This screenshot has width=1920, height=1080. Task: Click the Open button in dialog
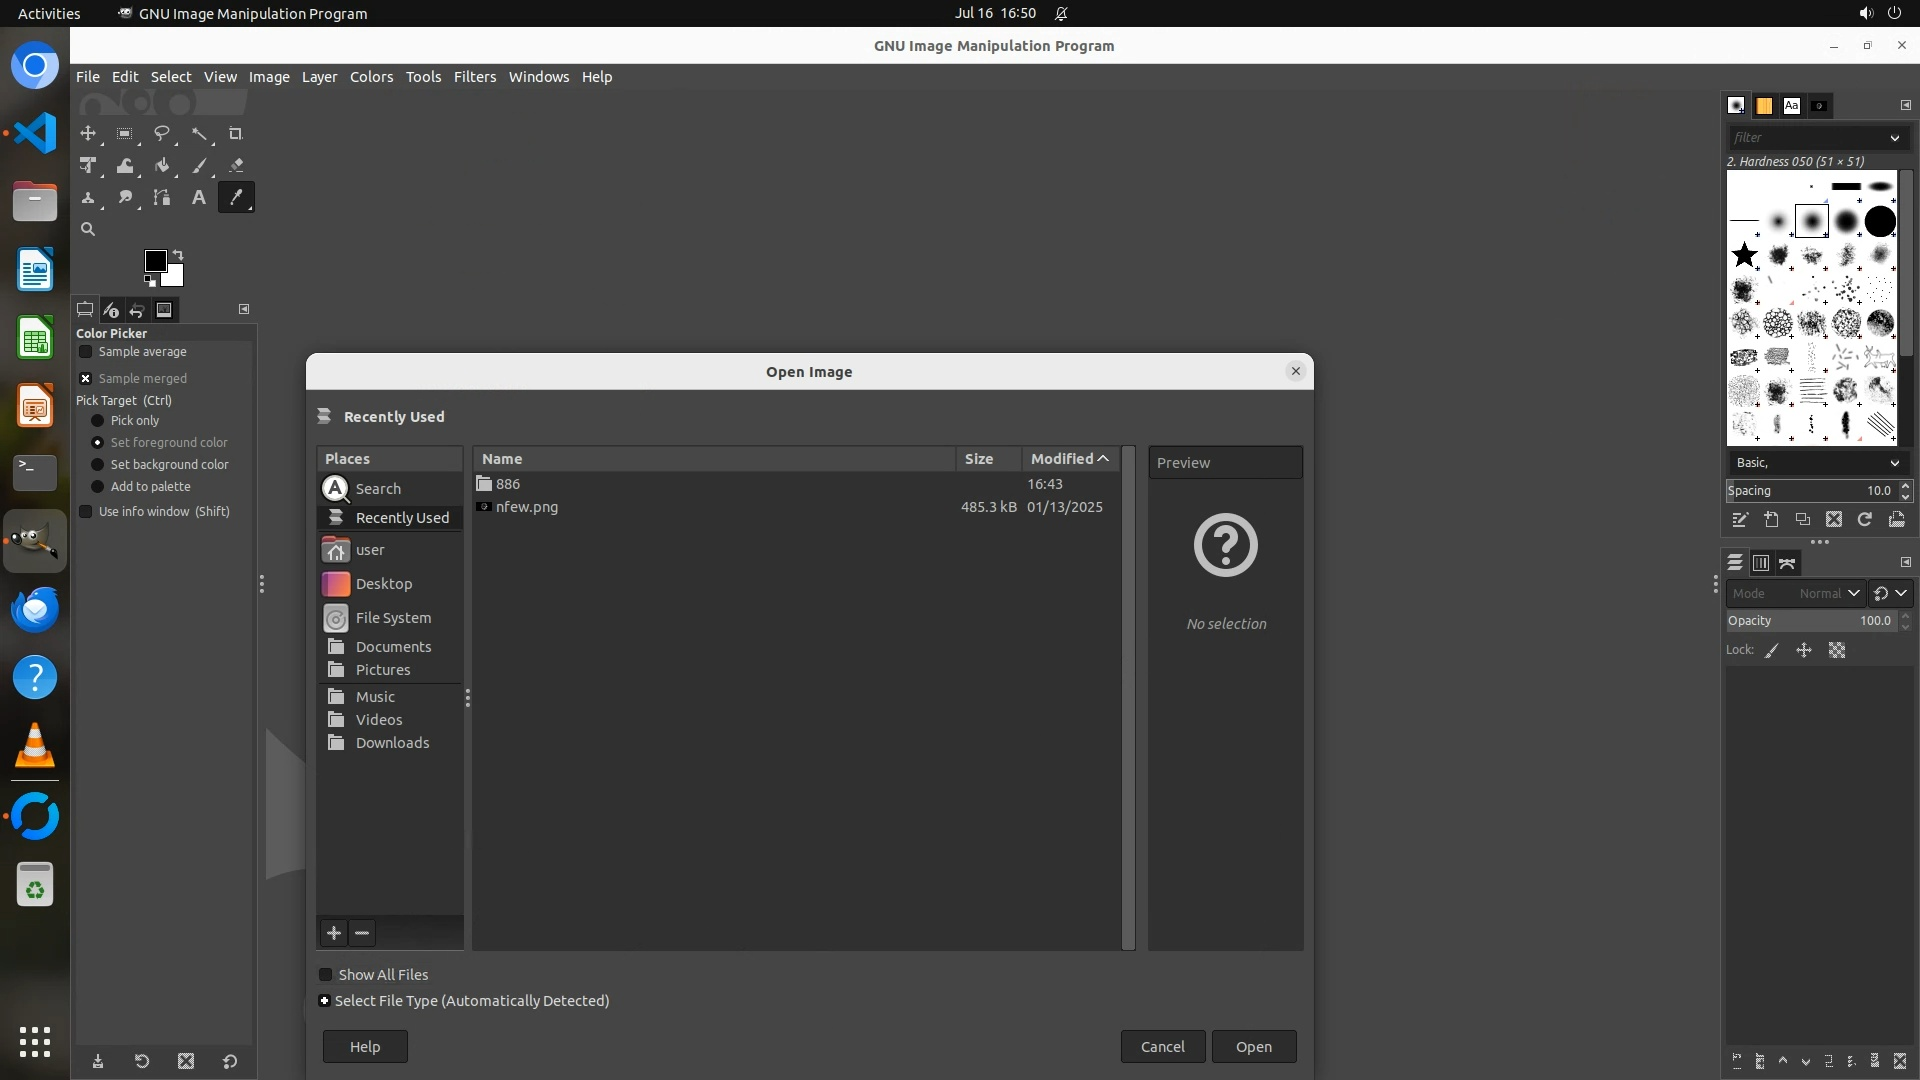click(1253, 1047)
